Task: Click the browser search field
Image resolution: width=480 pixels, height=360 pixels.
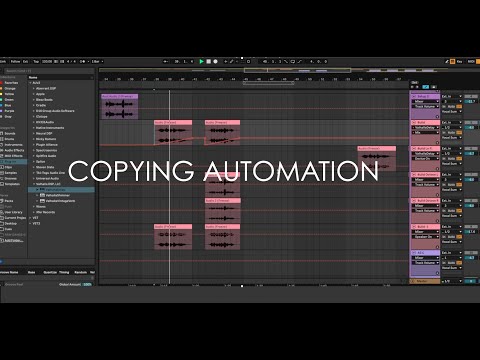Action: pos(48,71)
